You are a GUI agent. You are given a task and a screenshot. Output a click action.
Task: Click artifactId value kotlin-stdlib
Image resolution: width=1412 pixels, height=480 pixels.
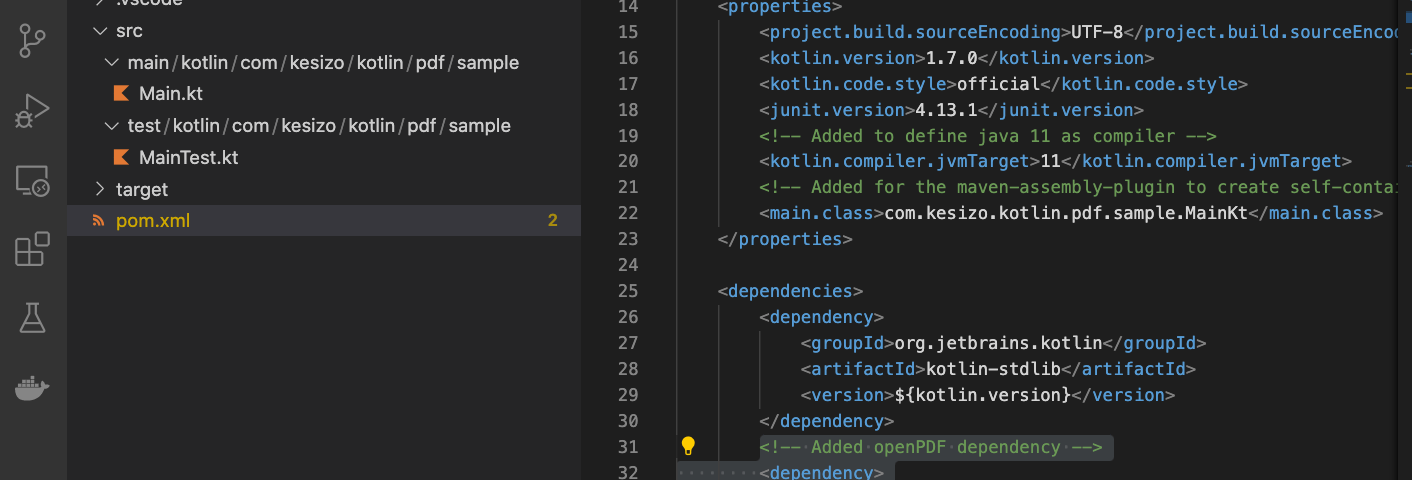click(993, 369)
